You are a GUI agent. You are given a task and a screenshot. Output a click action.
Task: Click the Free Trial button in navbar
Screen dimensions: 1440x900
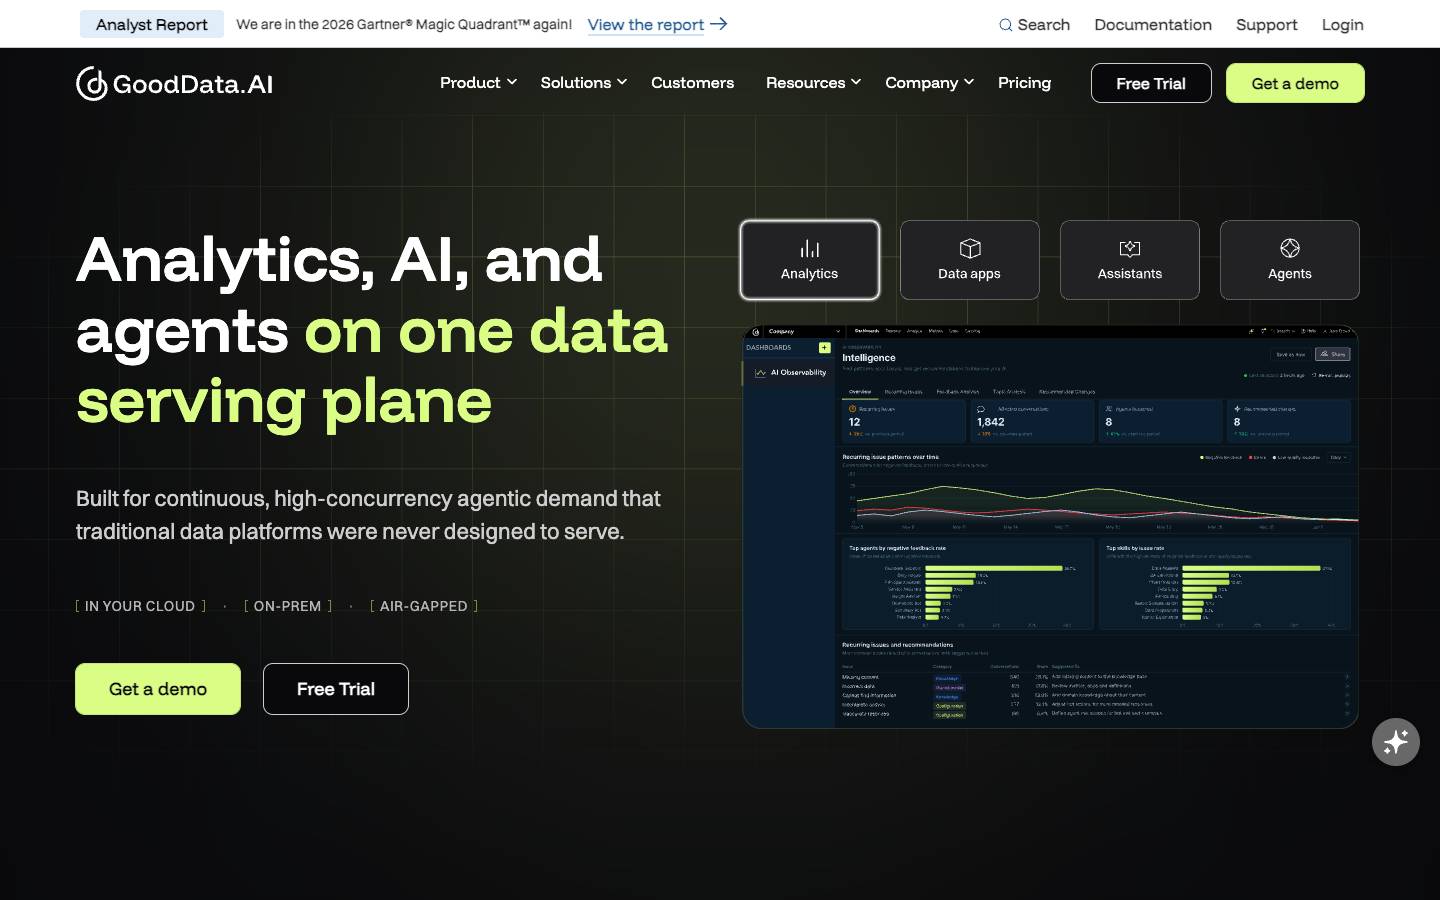[x=1151, y=83]
